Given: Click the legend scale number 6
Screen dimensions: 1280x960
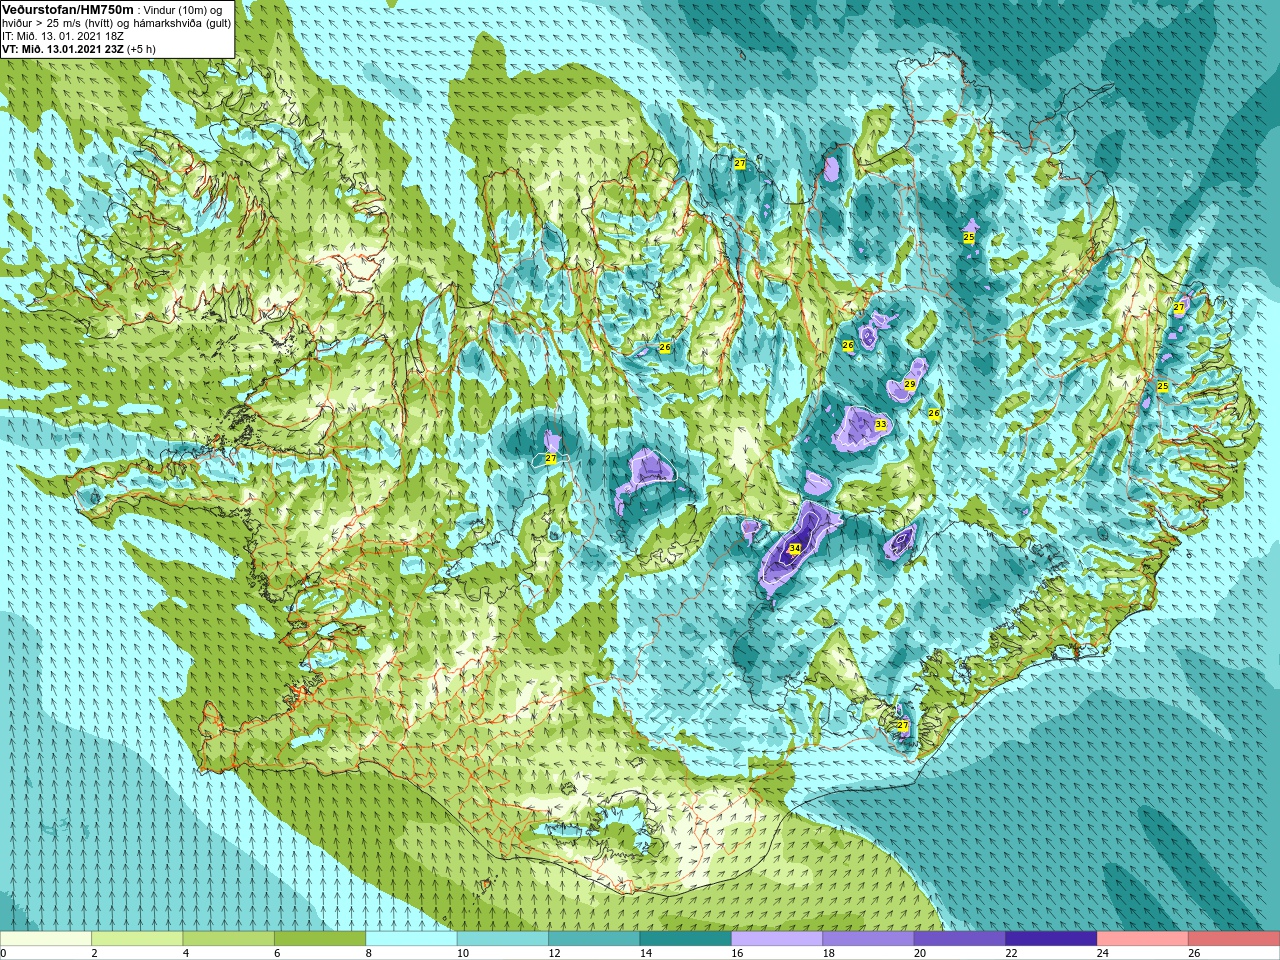Looking at the screenshot, I should pyautogui.click(x=278, y=954).
